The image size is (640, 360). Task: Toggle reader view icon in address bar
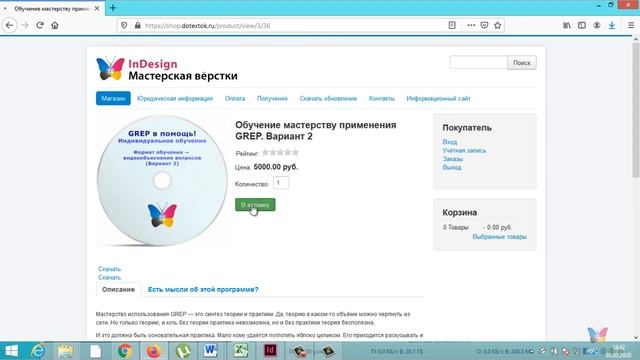coord(452,25)
